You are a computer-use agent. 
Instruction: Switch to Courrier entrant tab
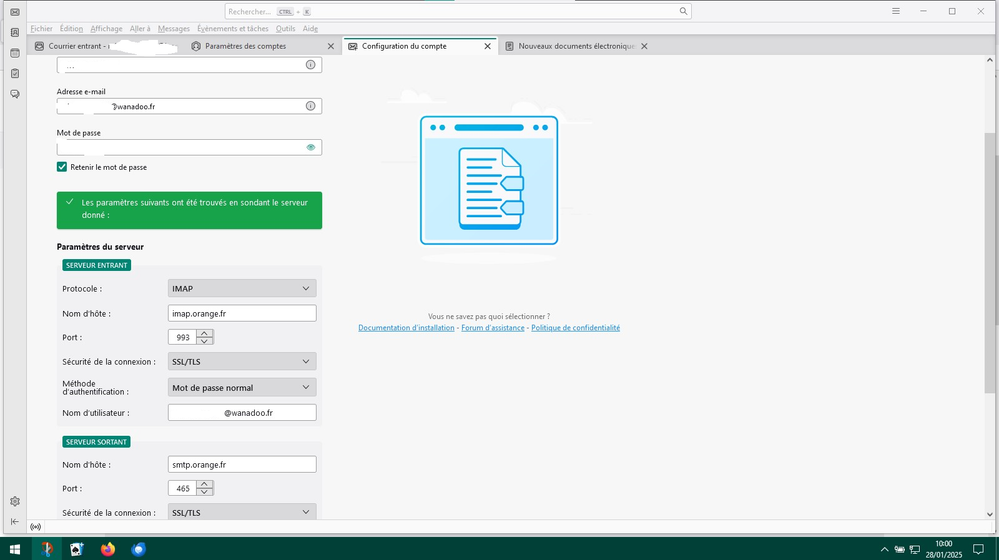tap(106, 46)
